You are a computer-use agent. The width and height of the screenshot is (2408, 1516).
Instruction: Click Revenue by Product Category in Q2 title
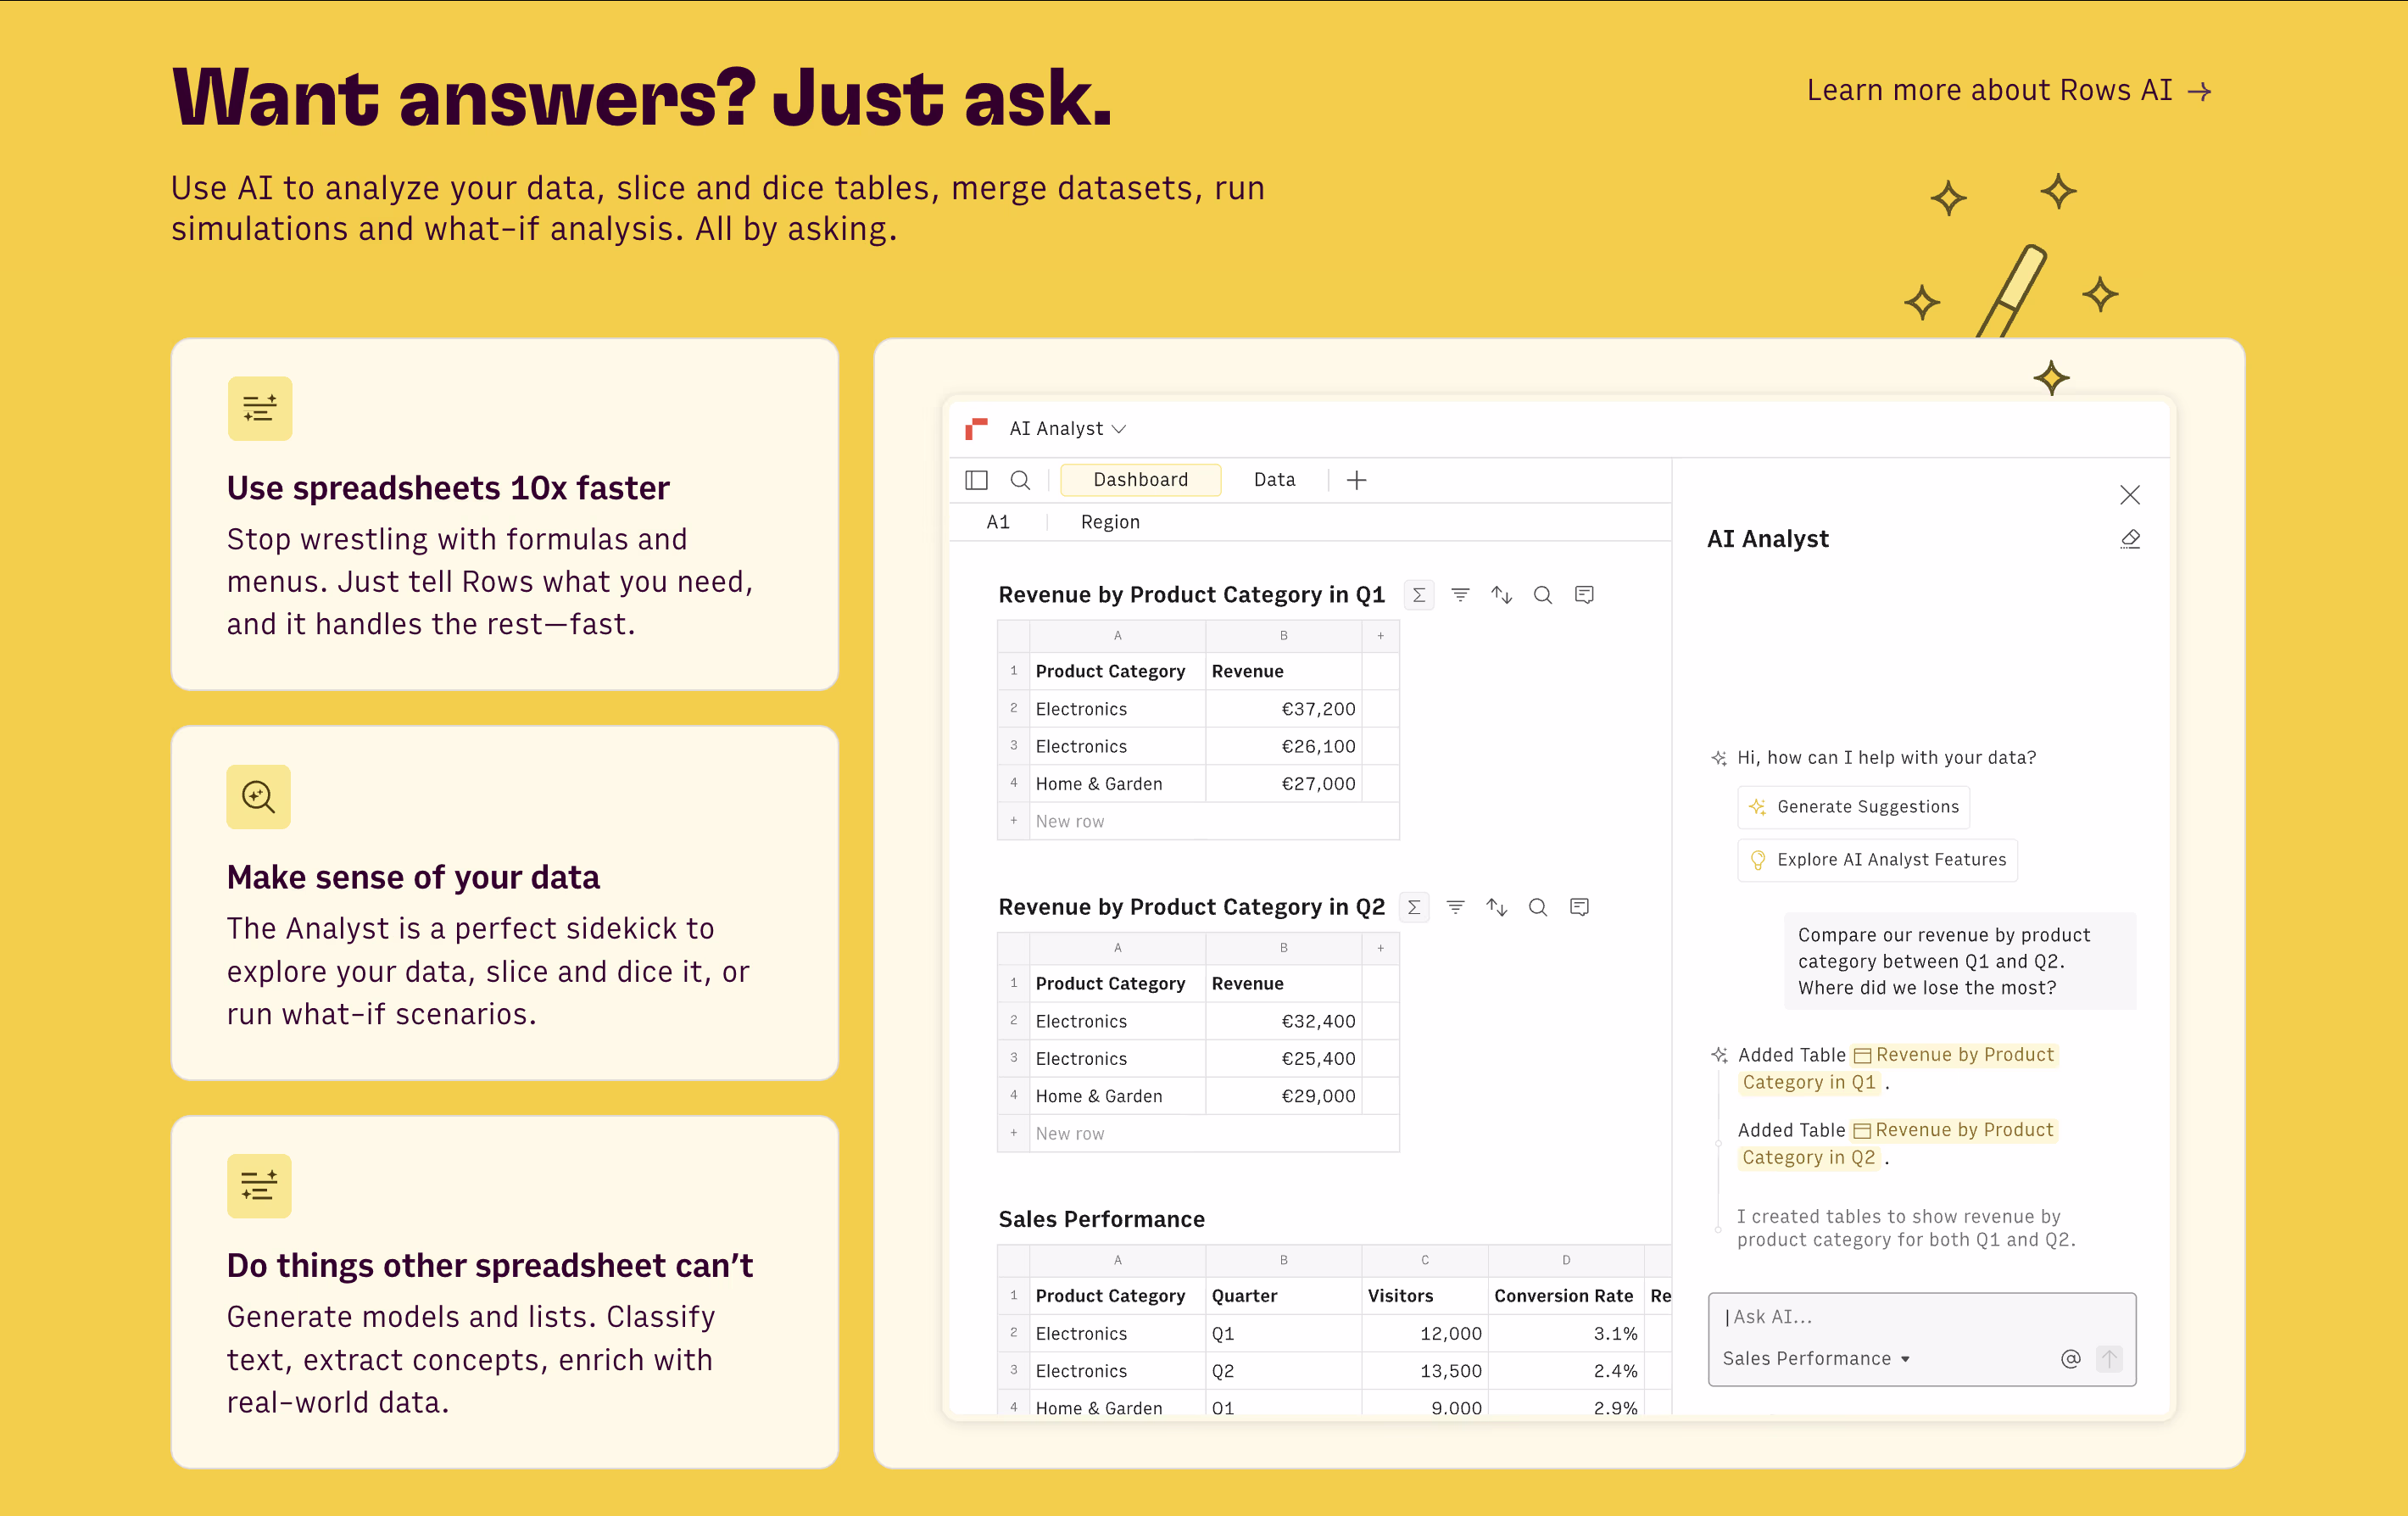point(1191,907)
